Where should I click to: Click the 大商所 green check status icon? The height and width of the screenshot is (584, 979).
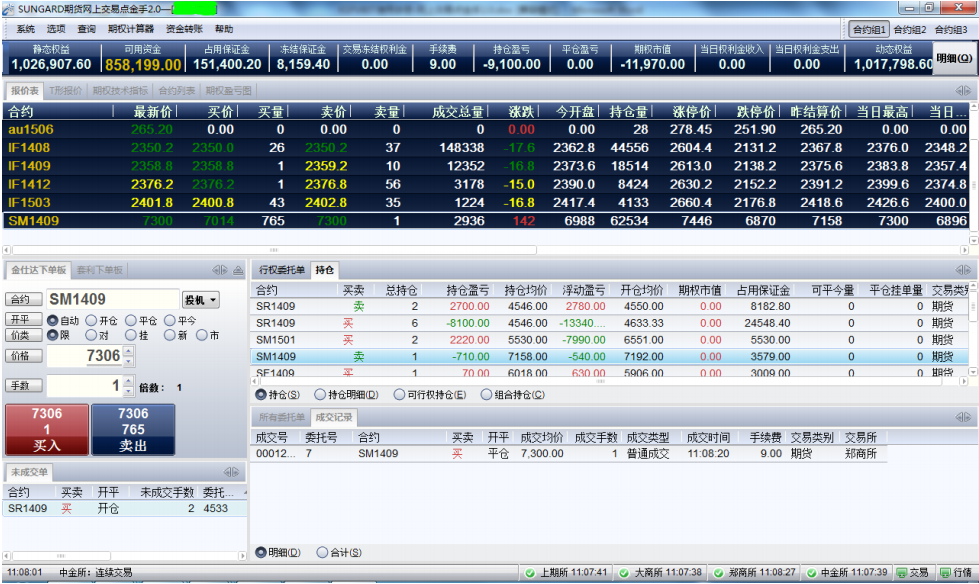click(624, 573)
